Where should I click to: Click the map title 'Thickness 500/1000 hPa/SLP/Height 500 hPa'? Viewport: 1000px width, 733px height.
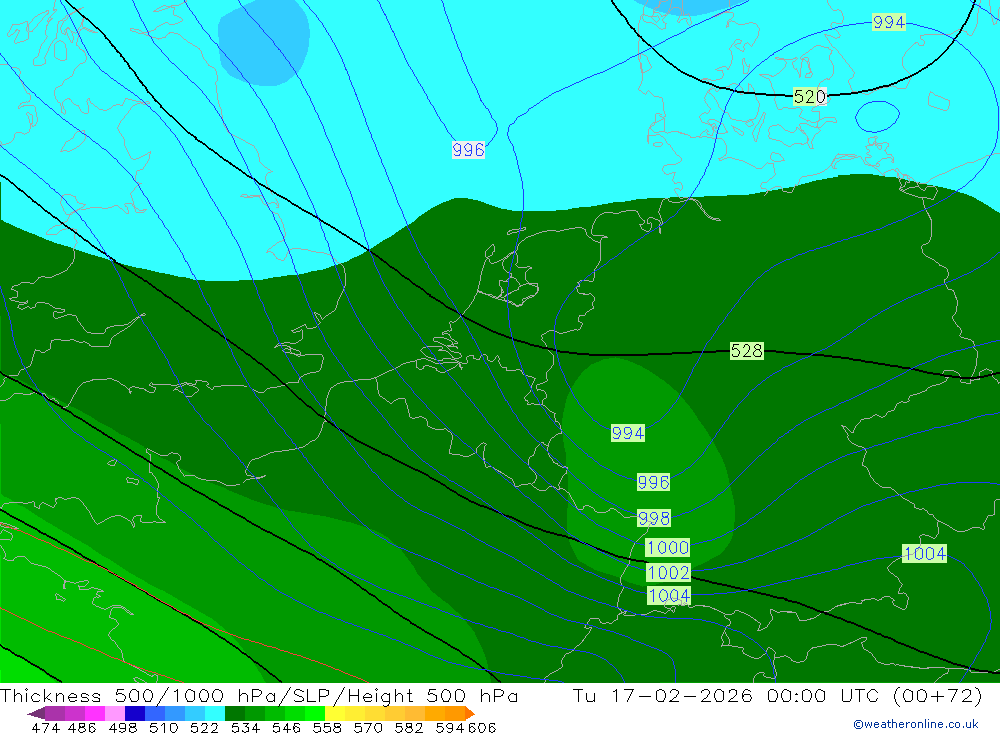[259, 696]
